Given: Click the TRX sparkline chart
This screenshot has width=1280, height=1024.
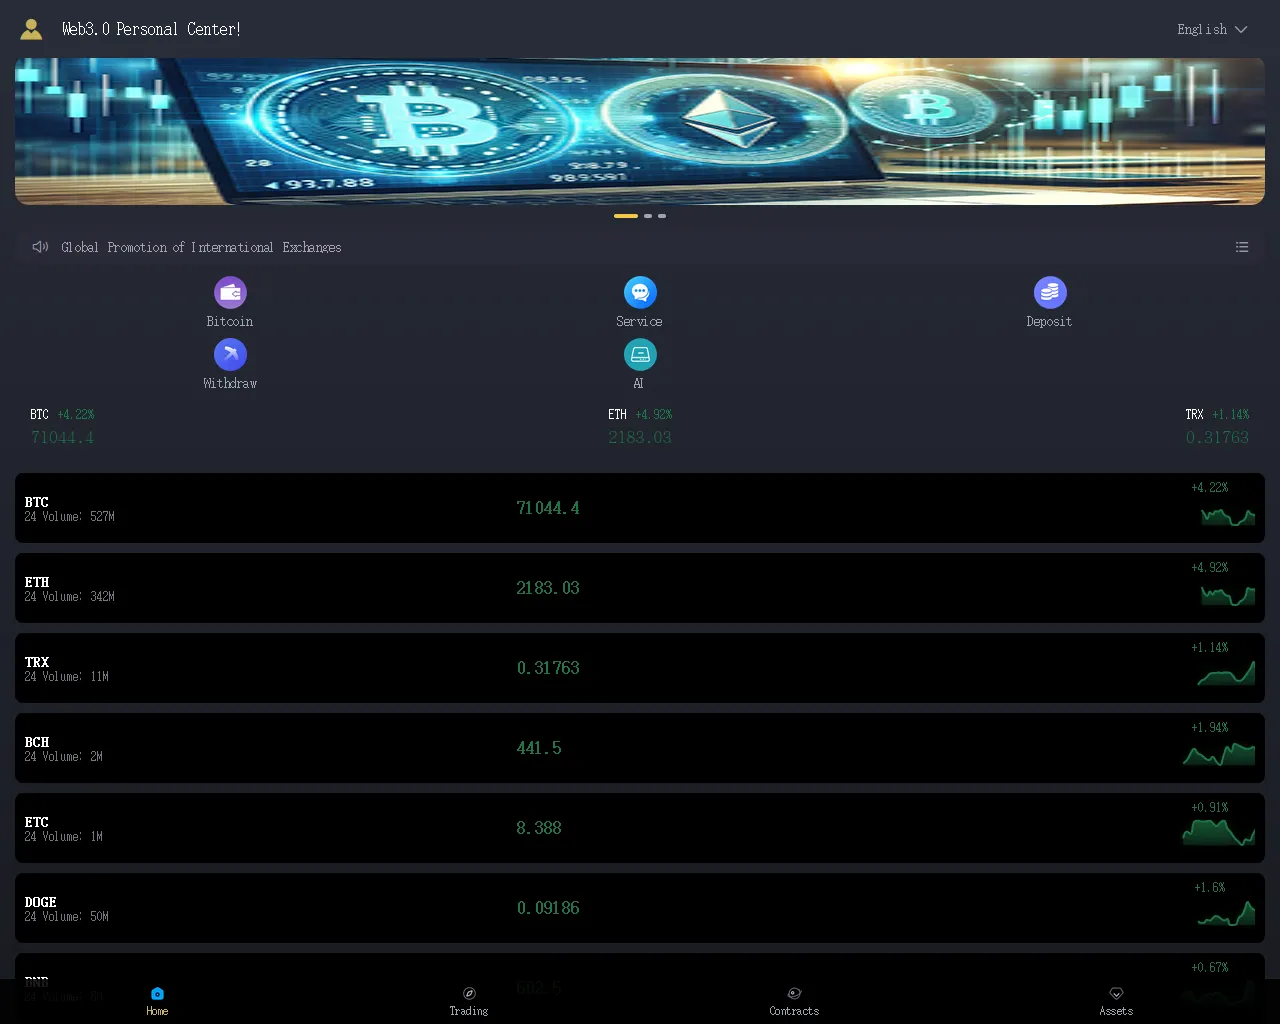Looking at the screenshot, I should point(1226,674).
